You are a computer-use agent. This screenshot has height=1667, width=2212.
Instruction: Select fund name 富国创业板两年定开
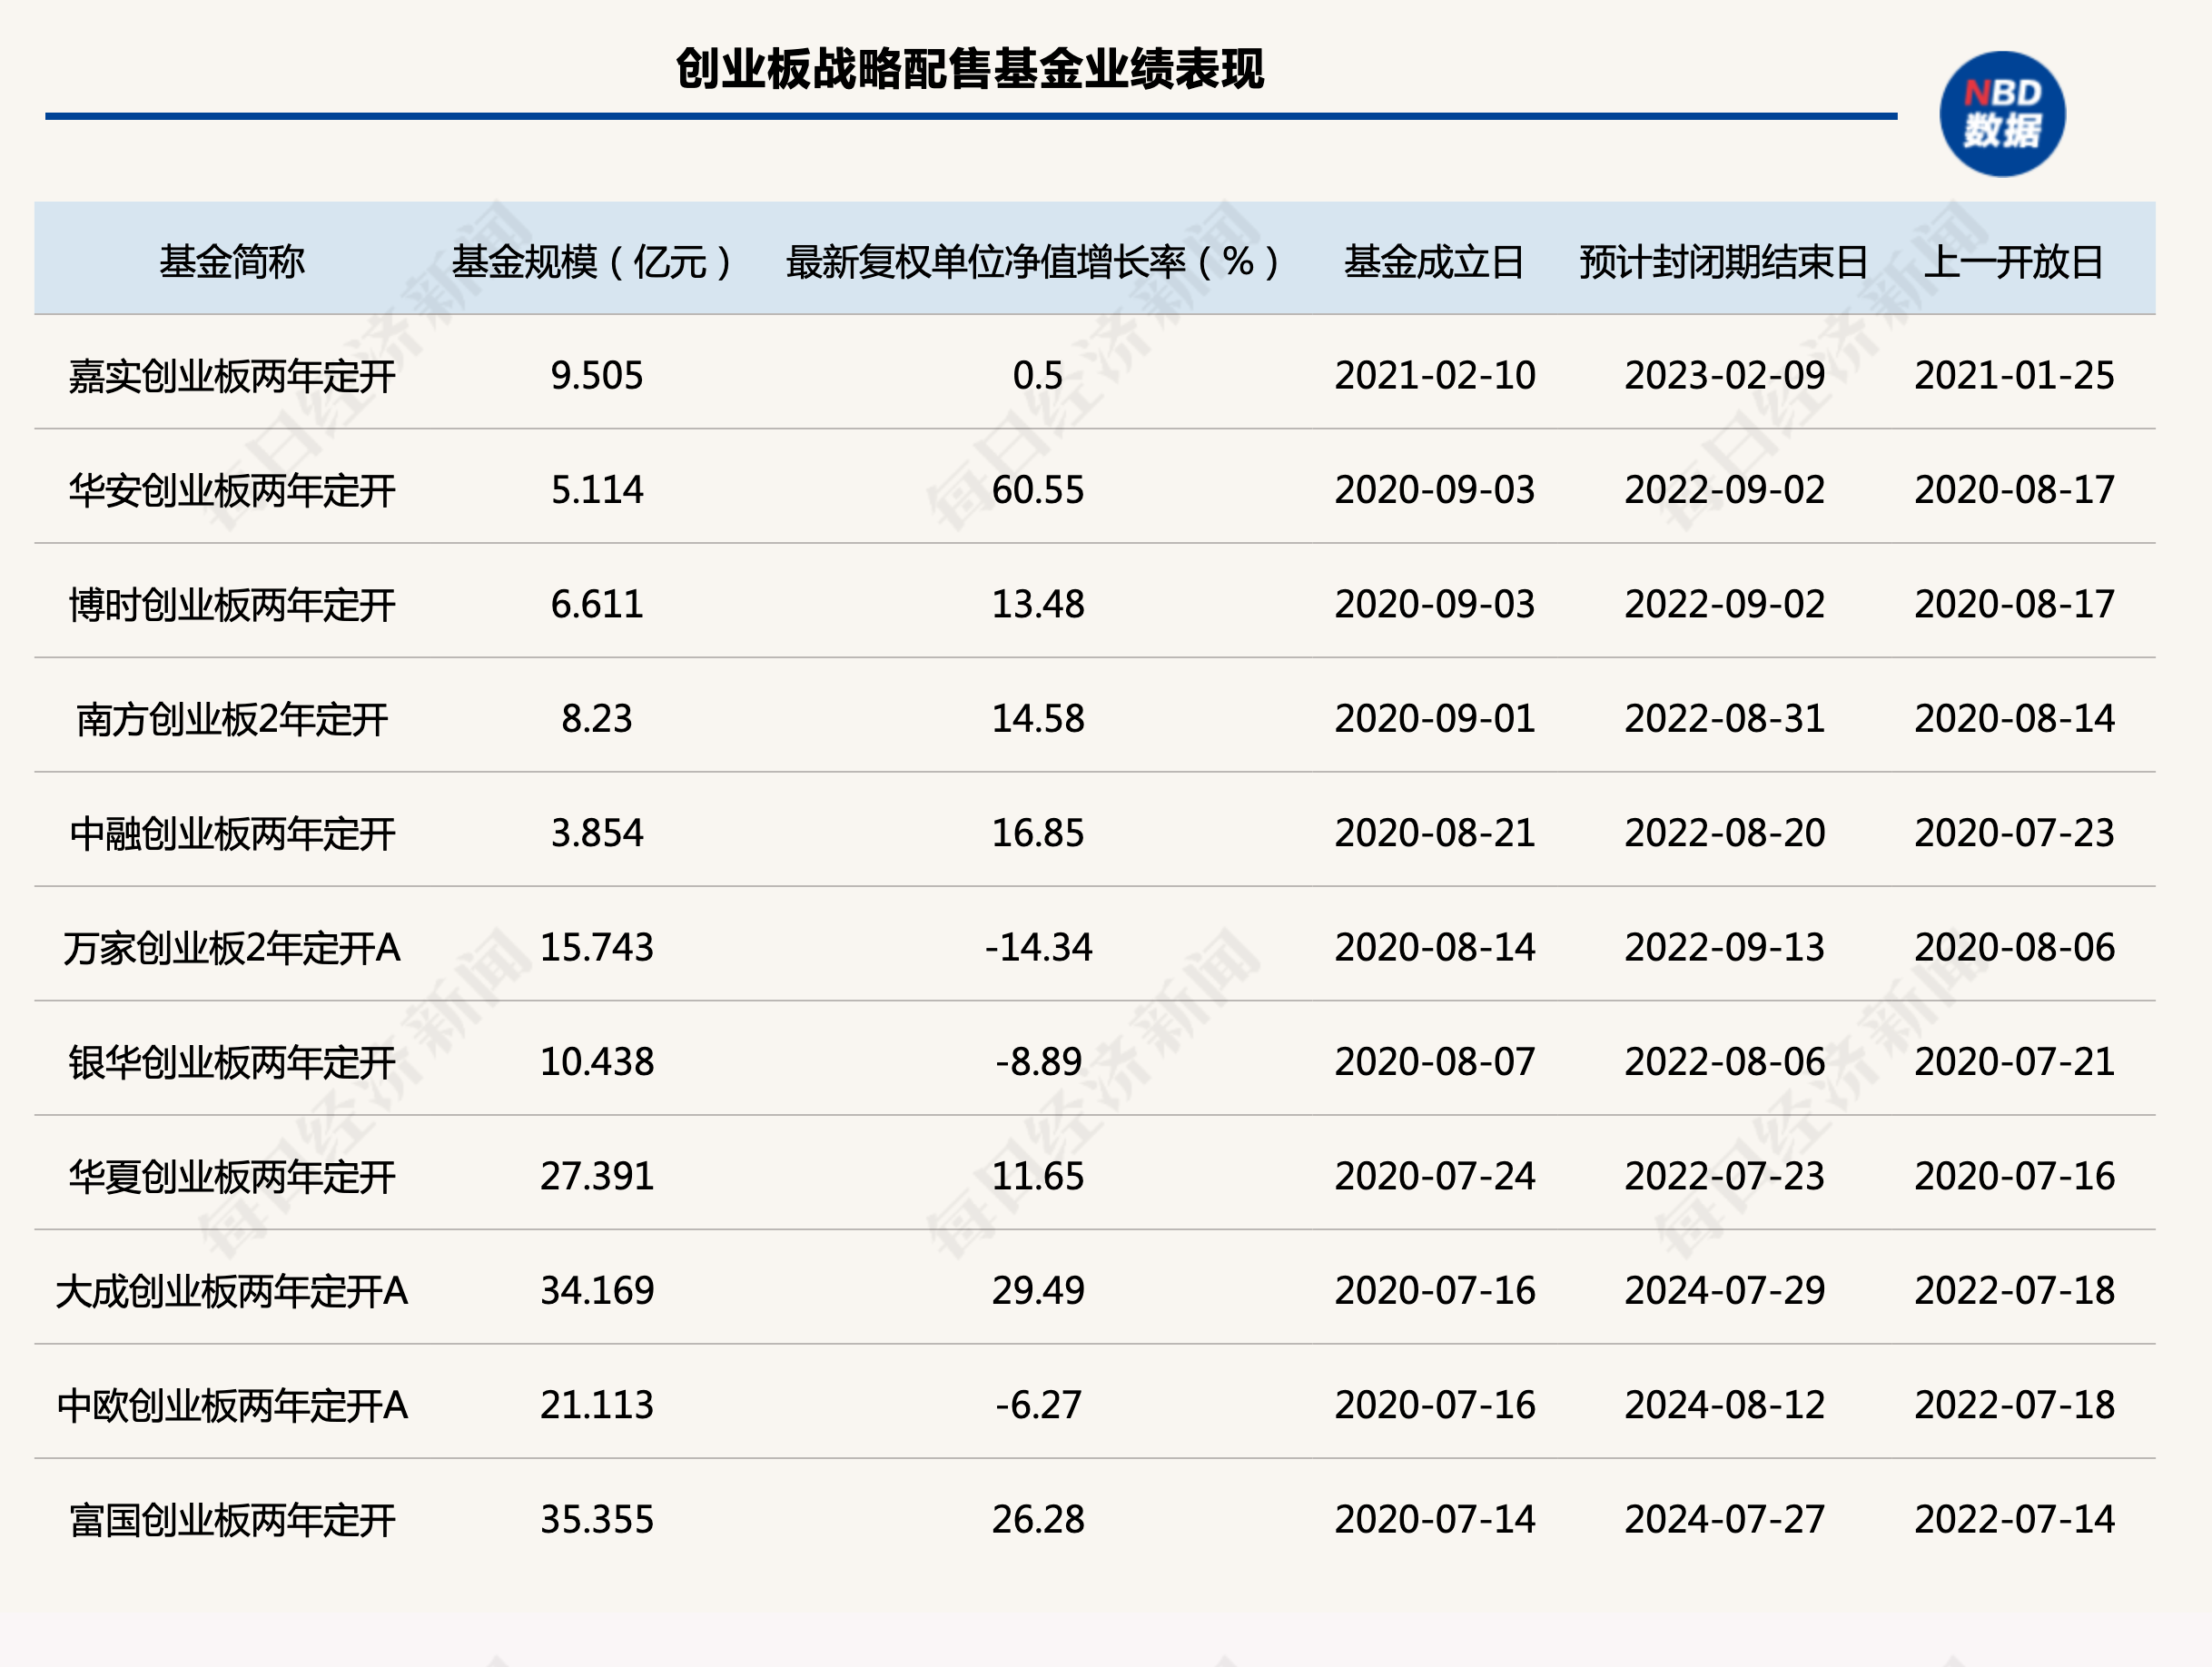(x=232, y=1520)
